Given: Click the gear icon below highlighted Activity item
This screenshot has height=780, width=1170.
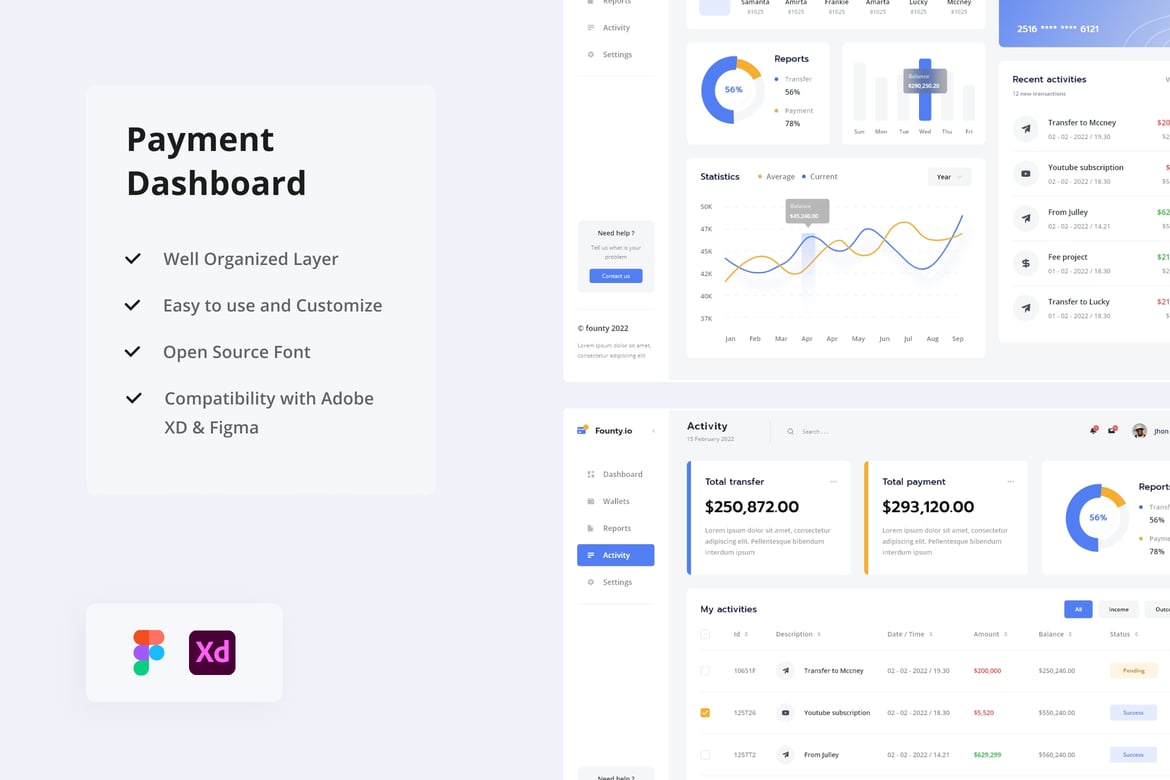Looking at the screenshot, I should pos(591,582).
